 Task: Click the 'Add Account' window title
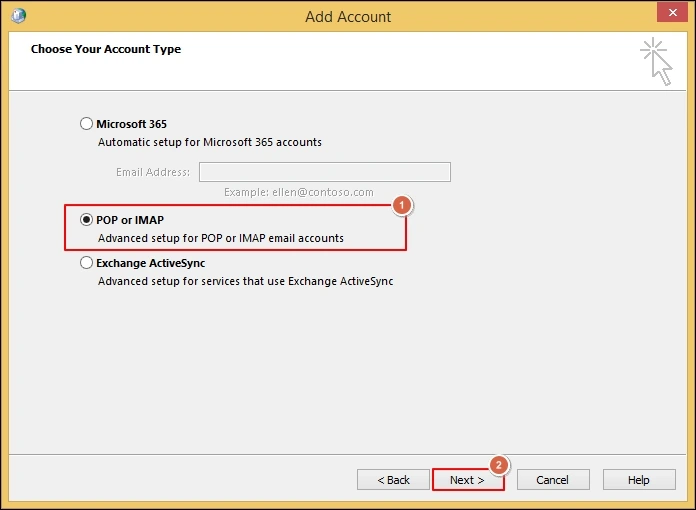[348, 17]
